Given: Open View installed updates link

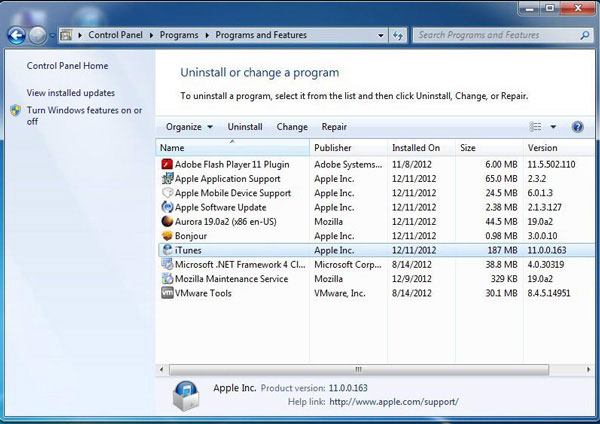Looking at the screenshot, I should [x=71, y=93].
